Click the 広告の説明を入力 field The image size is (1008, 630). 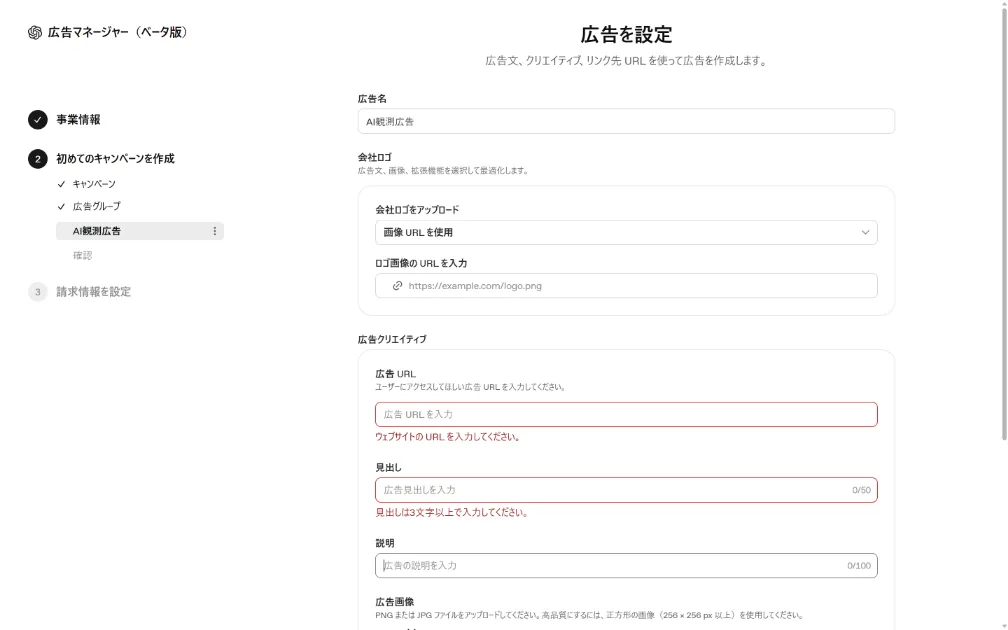coord(626,566)
